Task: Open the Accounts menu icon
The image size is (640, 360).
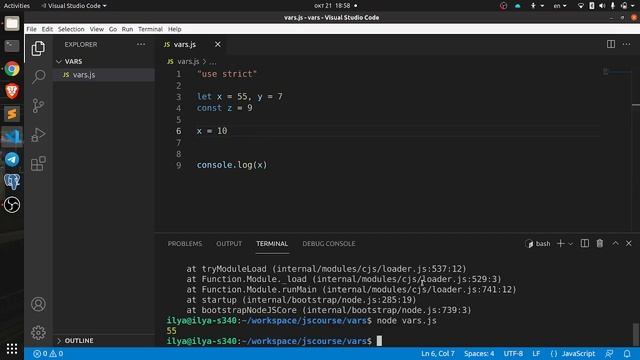Action: 38,304
